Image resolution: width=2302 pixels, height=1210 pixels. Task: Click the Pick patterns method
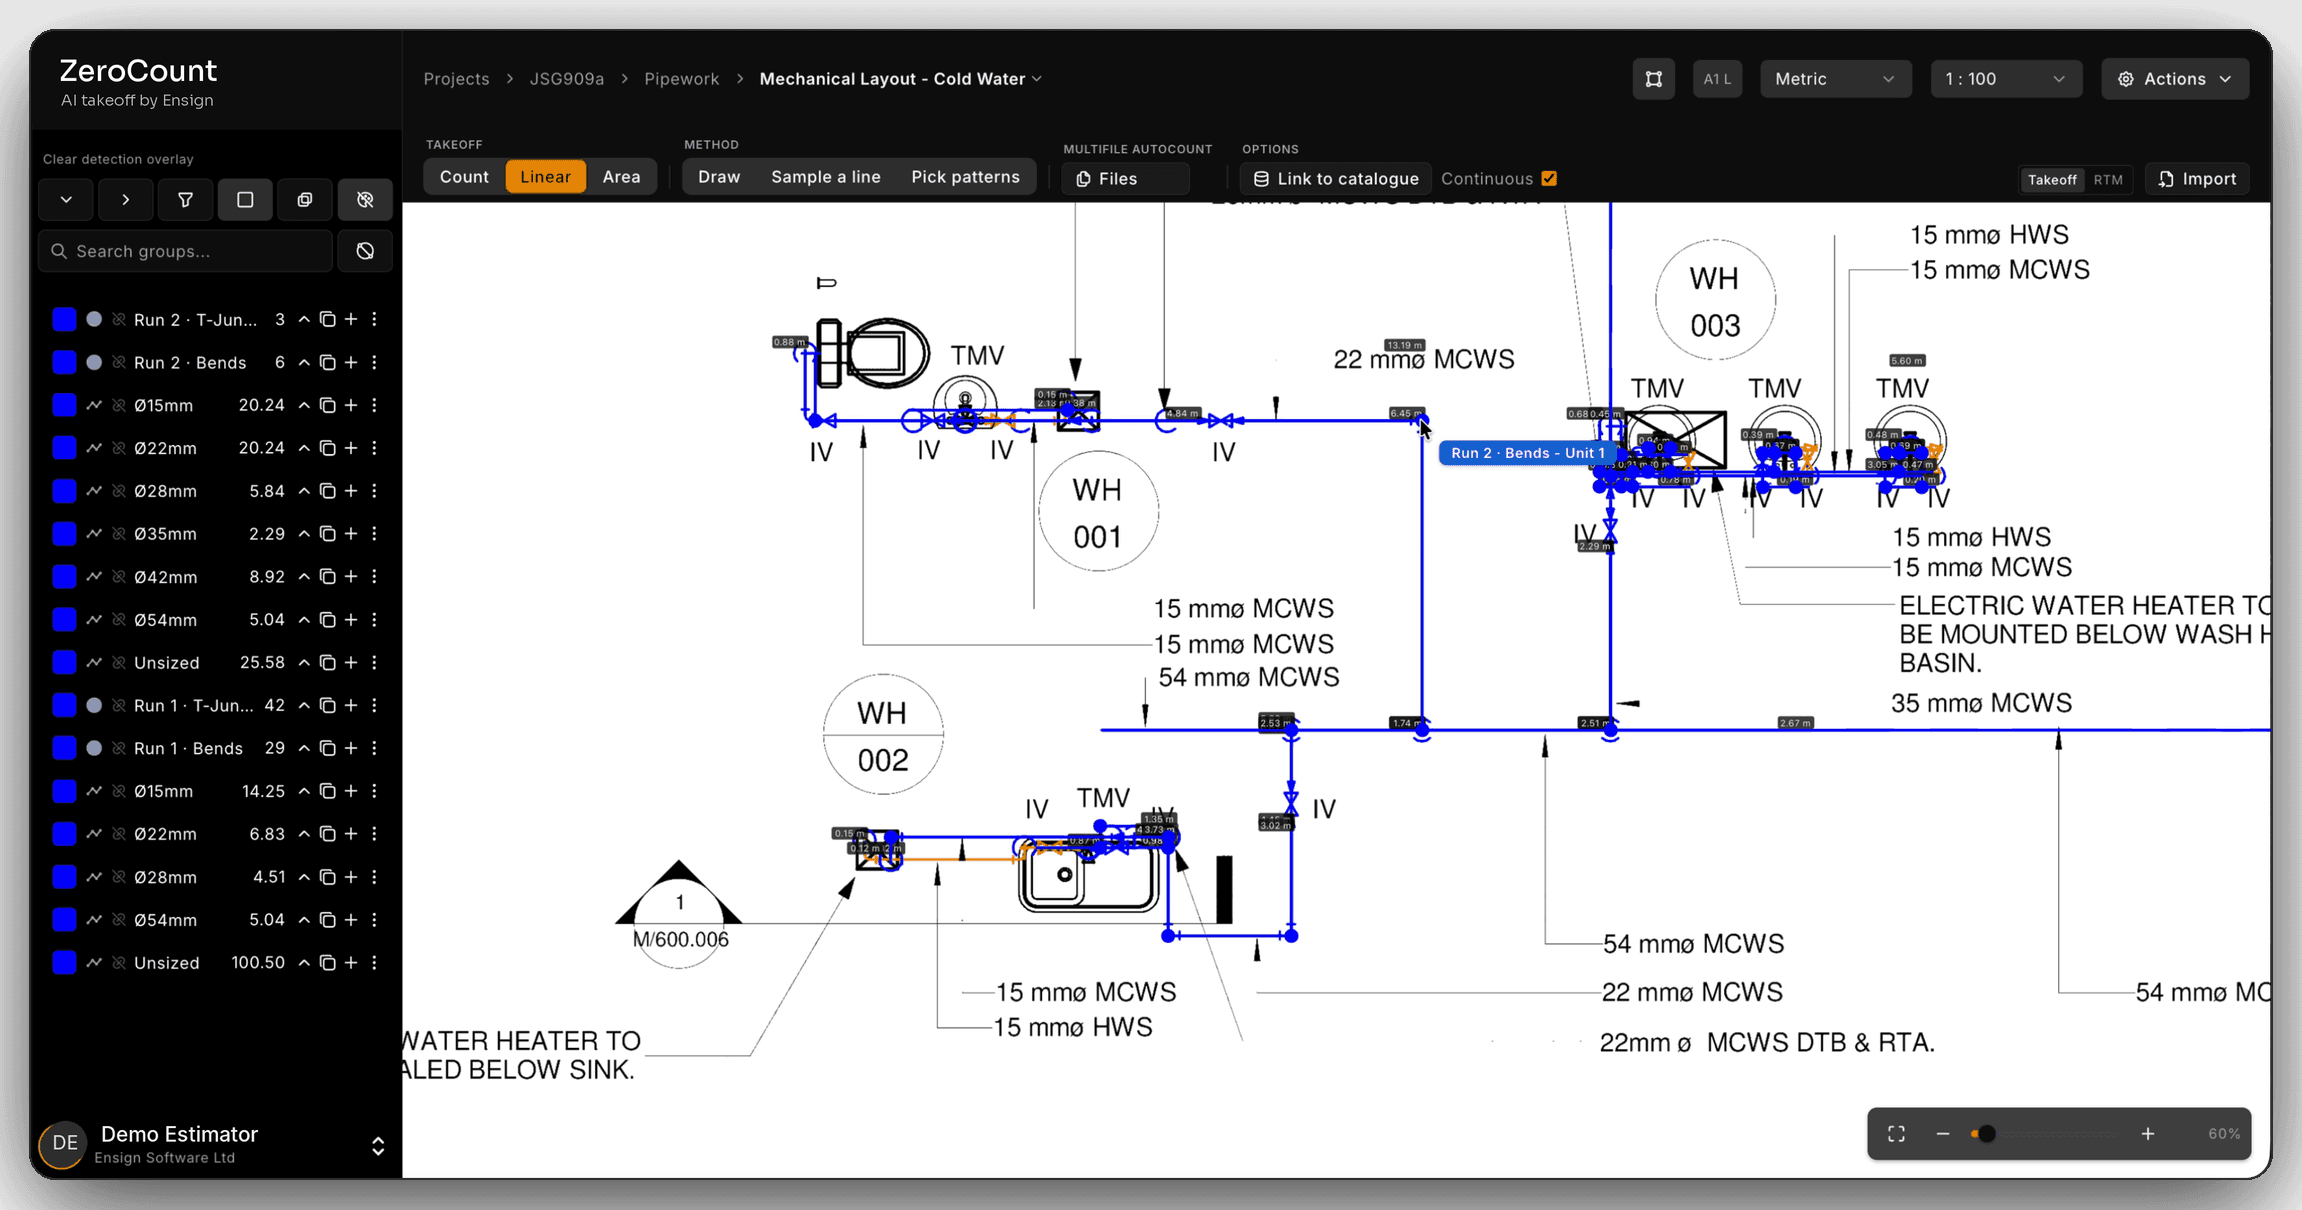(x=965, y=177)
